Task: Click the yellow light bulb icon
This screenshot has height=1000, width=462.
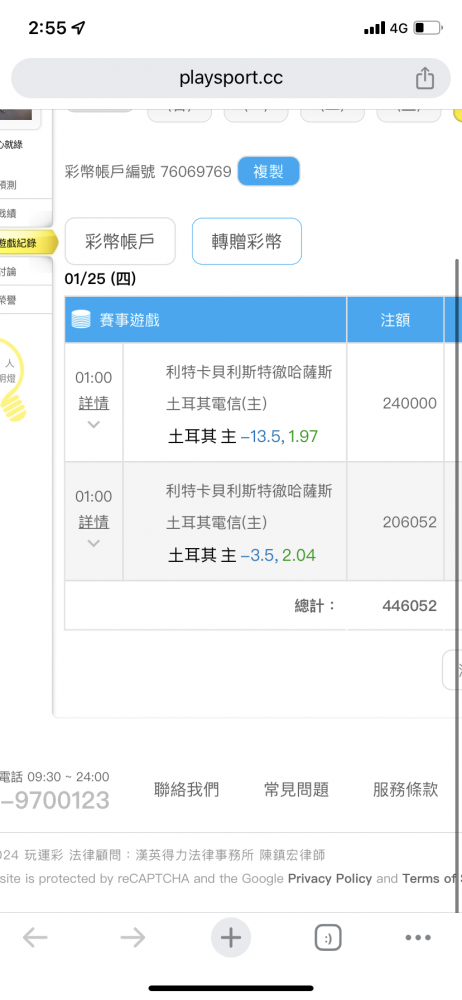Action: coord(11,376)
